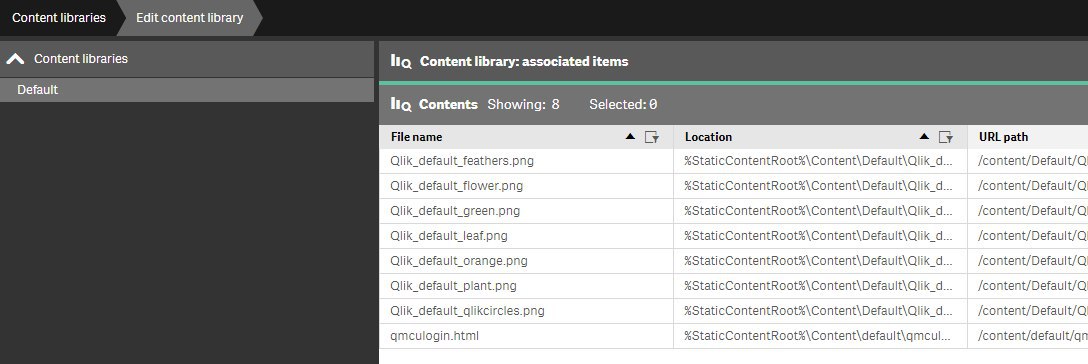Viewport: 1088px width, 364px height.
Task: Select qmculogin.html file row
Action: coord(733,336)
